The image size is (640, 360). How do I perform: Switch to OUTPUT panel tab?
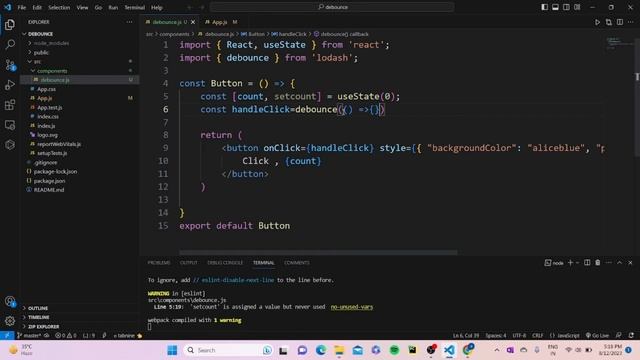pos(189,263)
